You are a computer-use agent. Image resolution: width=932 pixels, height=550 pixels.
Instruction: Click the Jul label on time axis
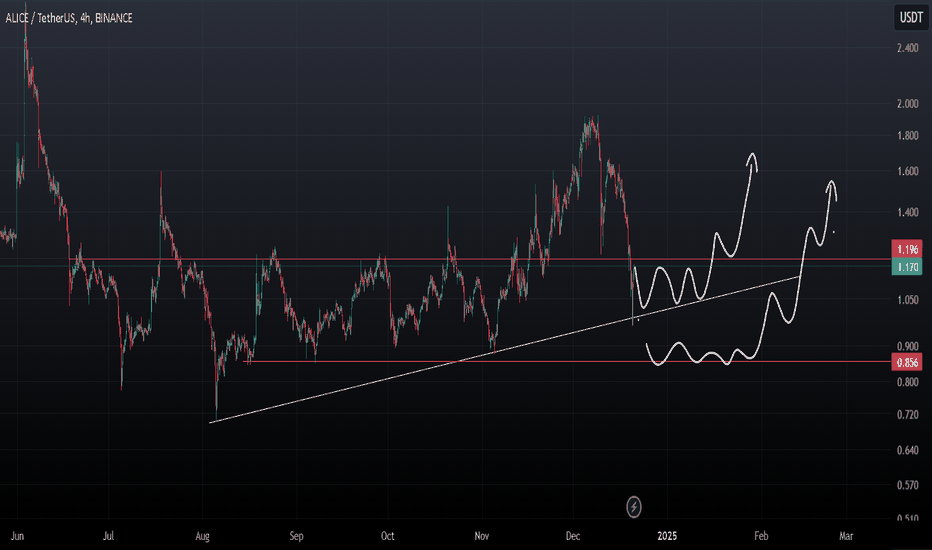[x=108, y=536]
